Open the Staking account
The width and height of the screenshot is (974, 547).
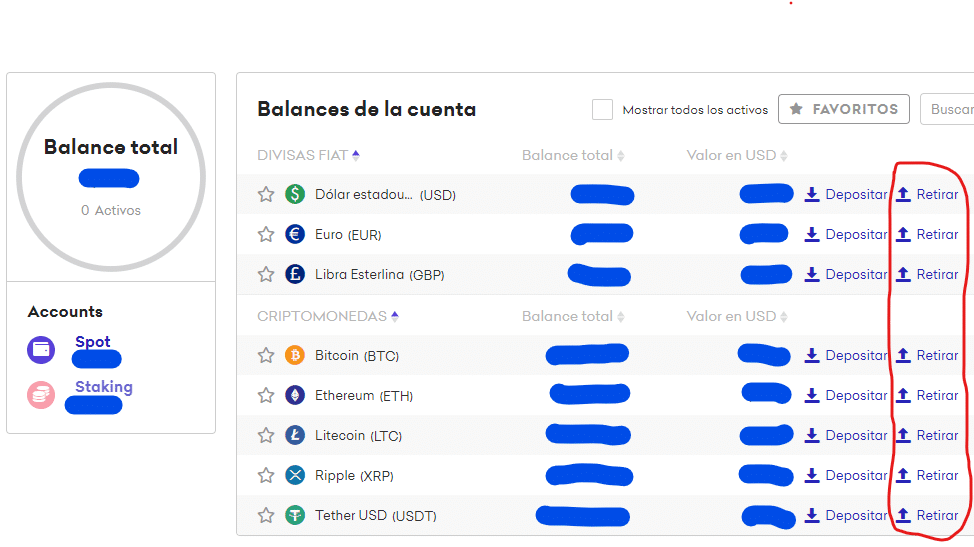(104, 387)
